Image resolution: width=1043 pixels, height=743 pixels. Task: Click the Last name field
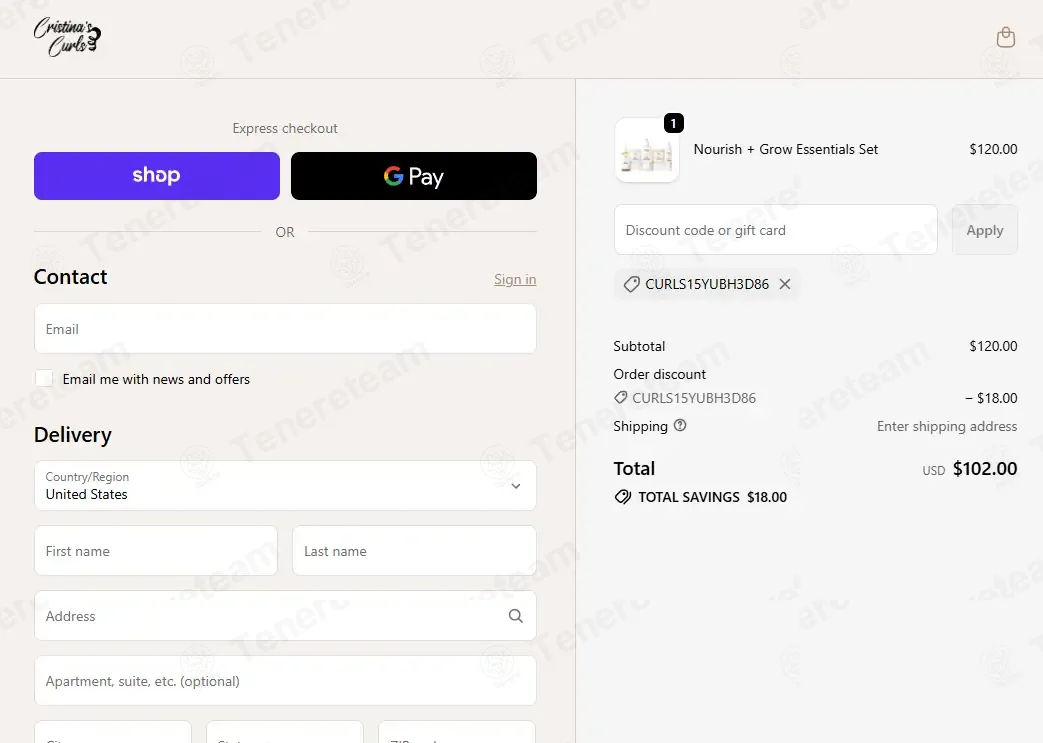click(414, 551)
